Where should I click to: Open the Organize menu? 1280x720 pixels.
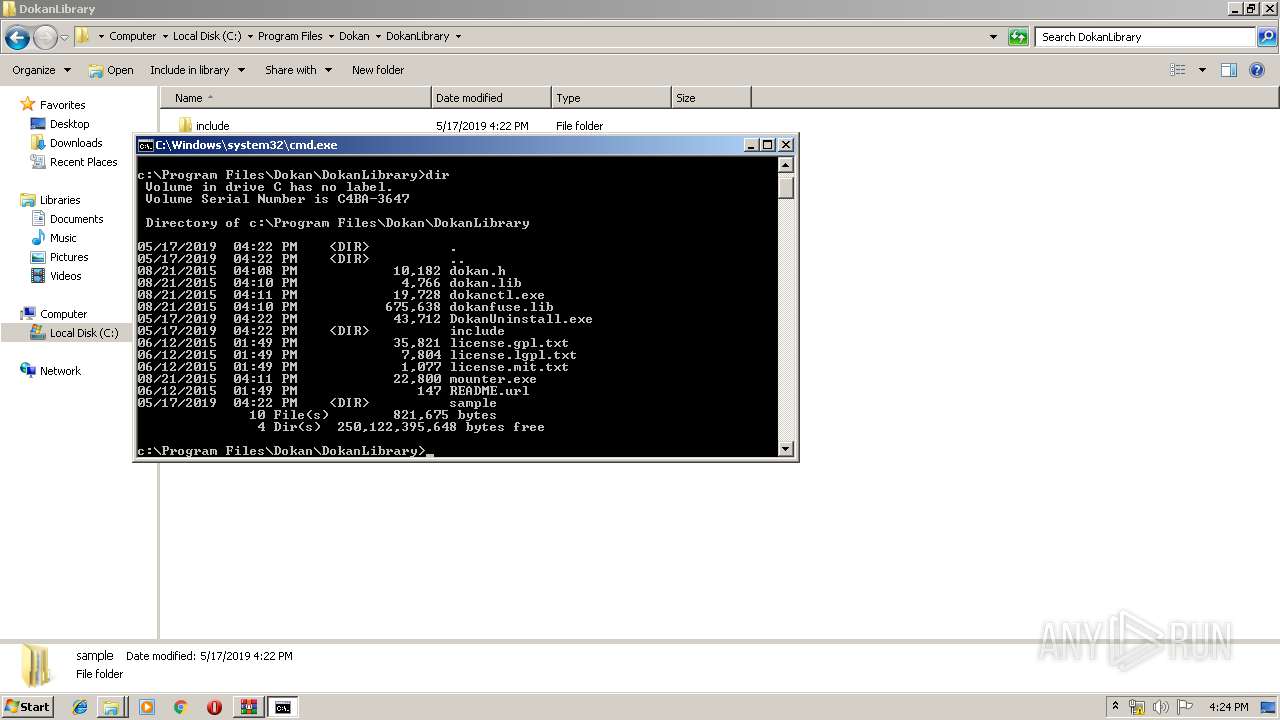click(41, 70)
